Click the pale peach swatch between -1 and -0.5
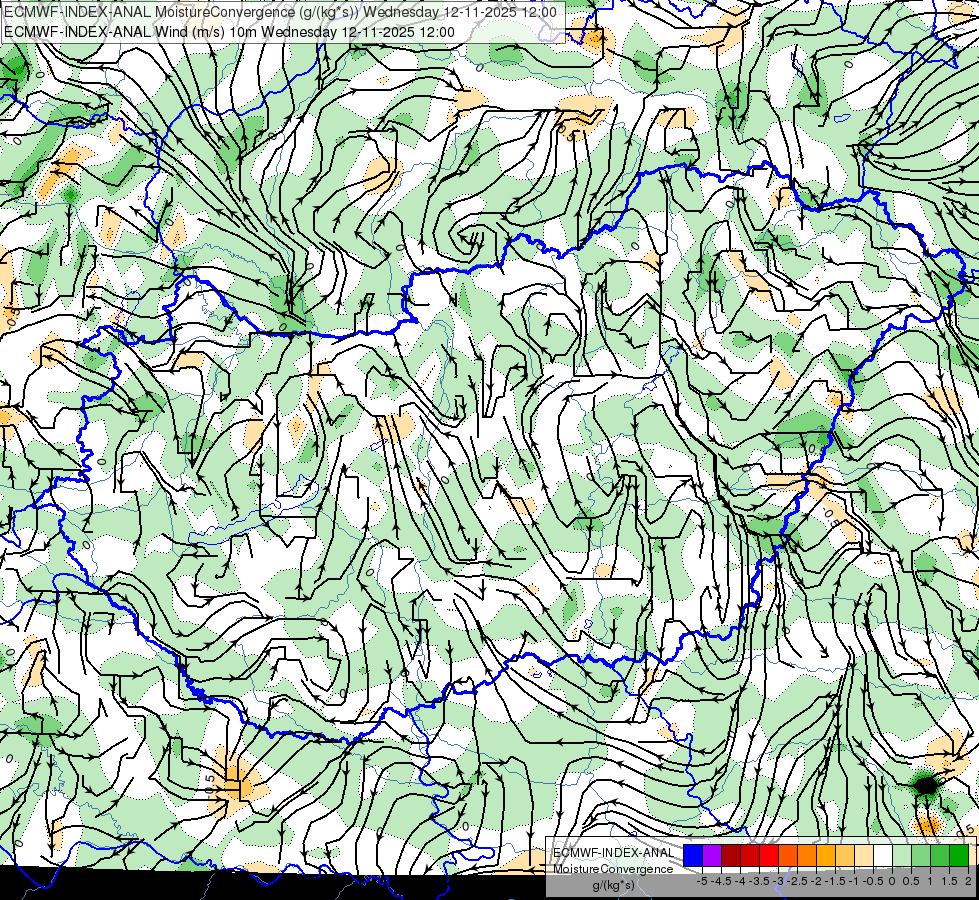Image resolution: width=979 pixels, height=900 pixels. coord(864,855)
